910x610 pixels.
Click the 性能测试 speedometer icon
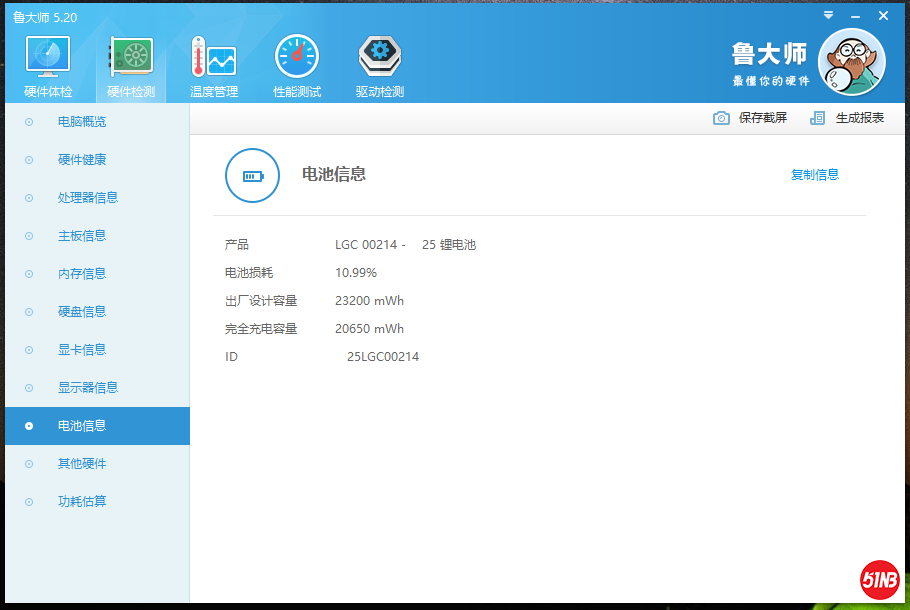tap(297, 58)
